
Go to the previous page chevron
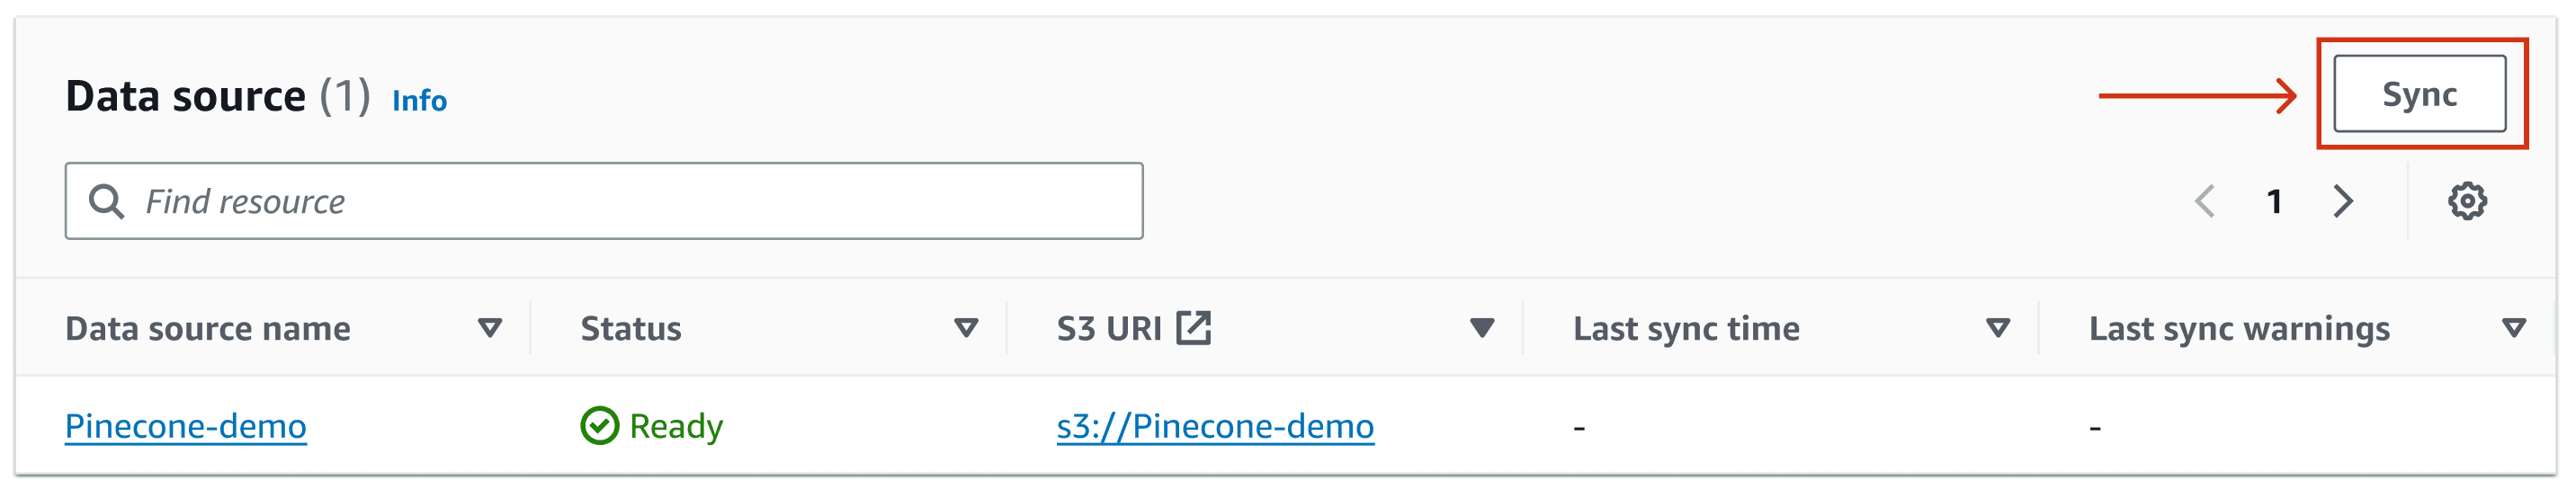2204,201
